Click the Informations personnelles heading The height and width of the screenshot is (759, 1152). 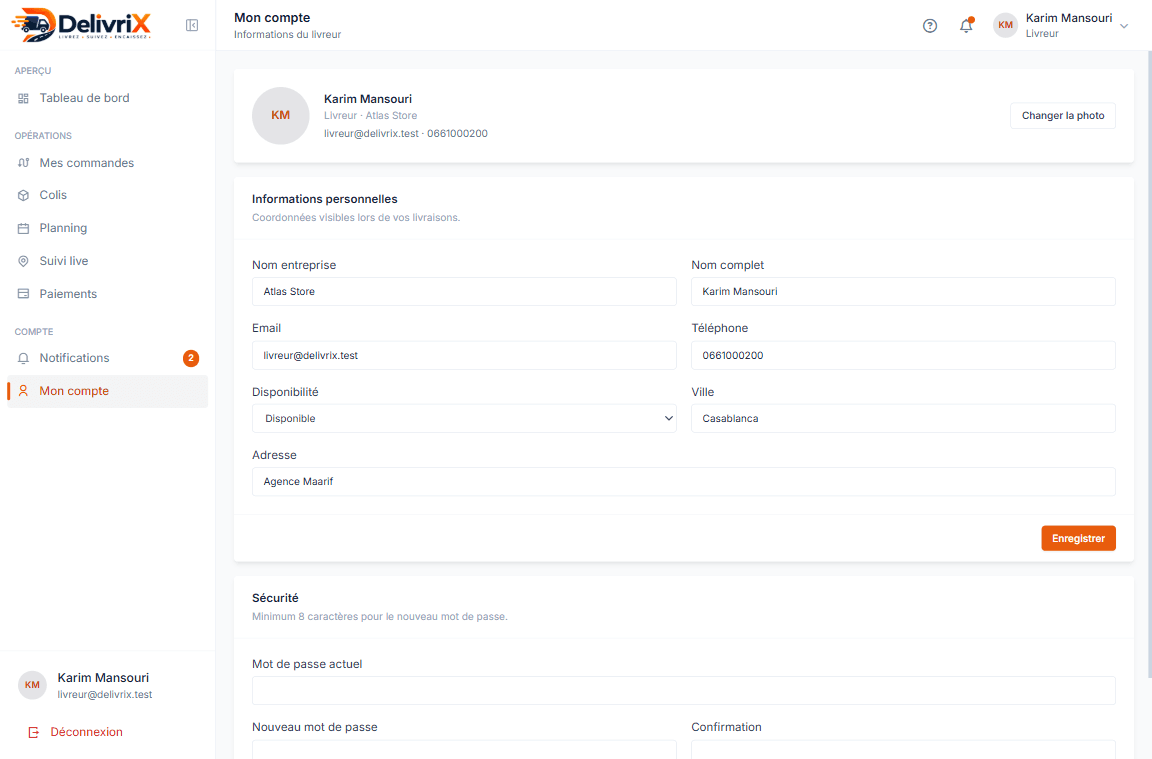pos(325,199)
